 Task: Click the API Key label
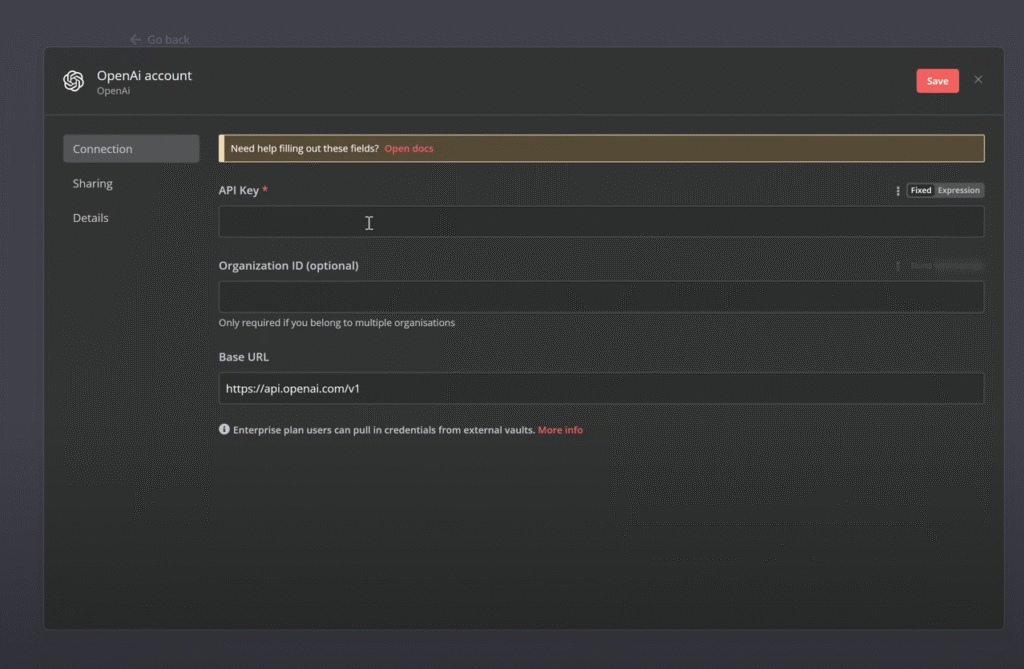(238, 190)
